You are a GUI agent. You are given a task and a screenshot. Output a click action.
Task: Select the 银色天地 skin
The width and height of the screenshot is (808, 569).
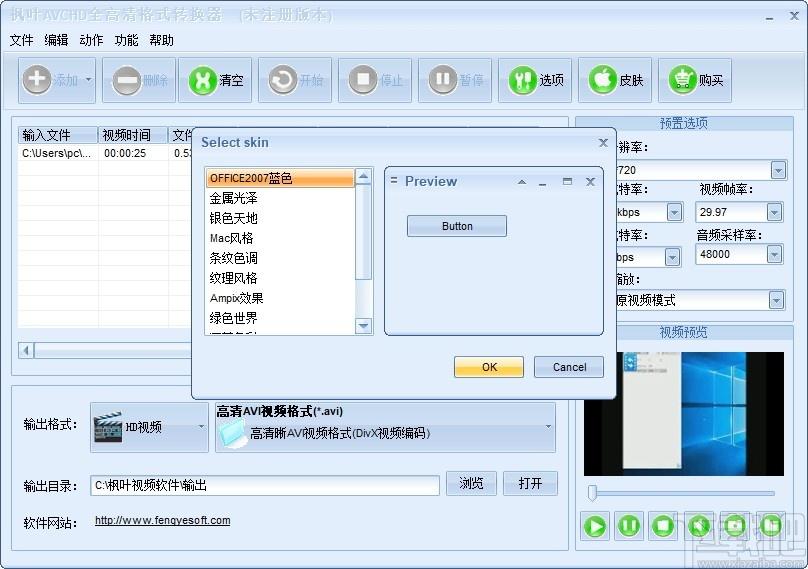click(280, 218)
